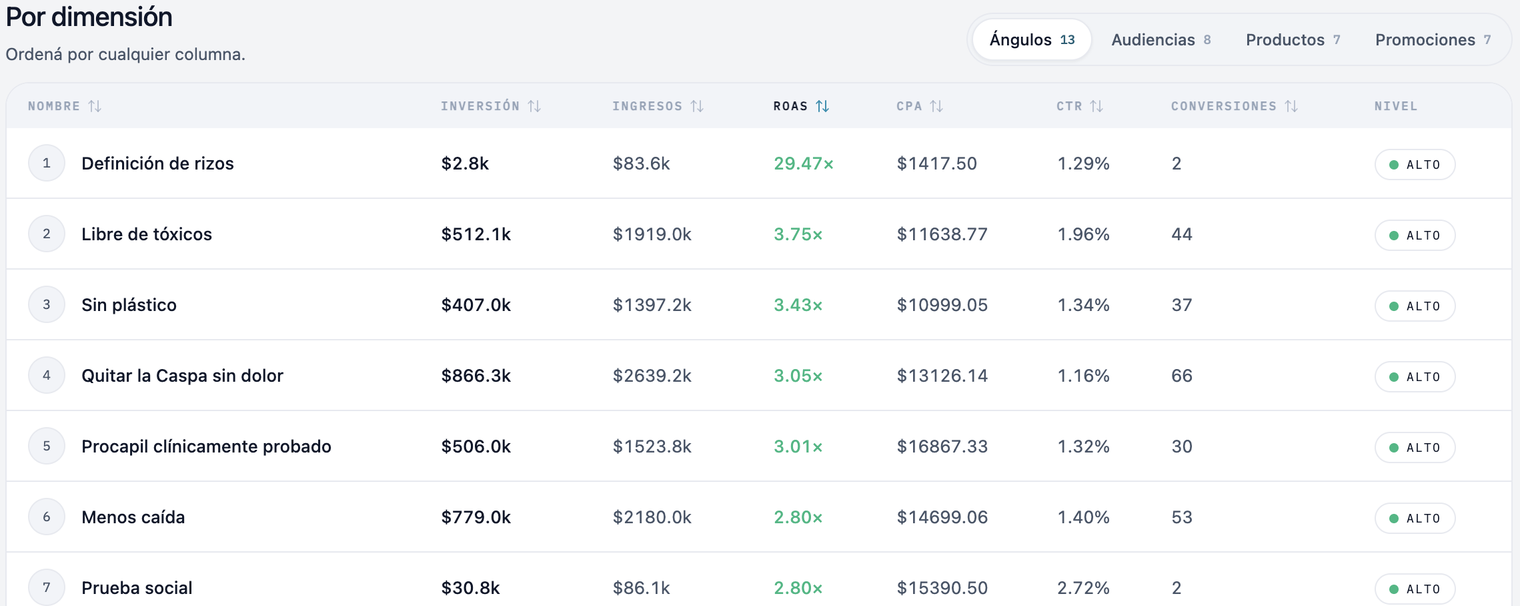Select the 'Libre de tóxicos' row name
Viewport: 1520px width, 606px height.
[147, 234]
